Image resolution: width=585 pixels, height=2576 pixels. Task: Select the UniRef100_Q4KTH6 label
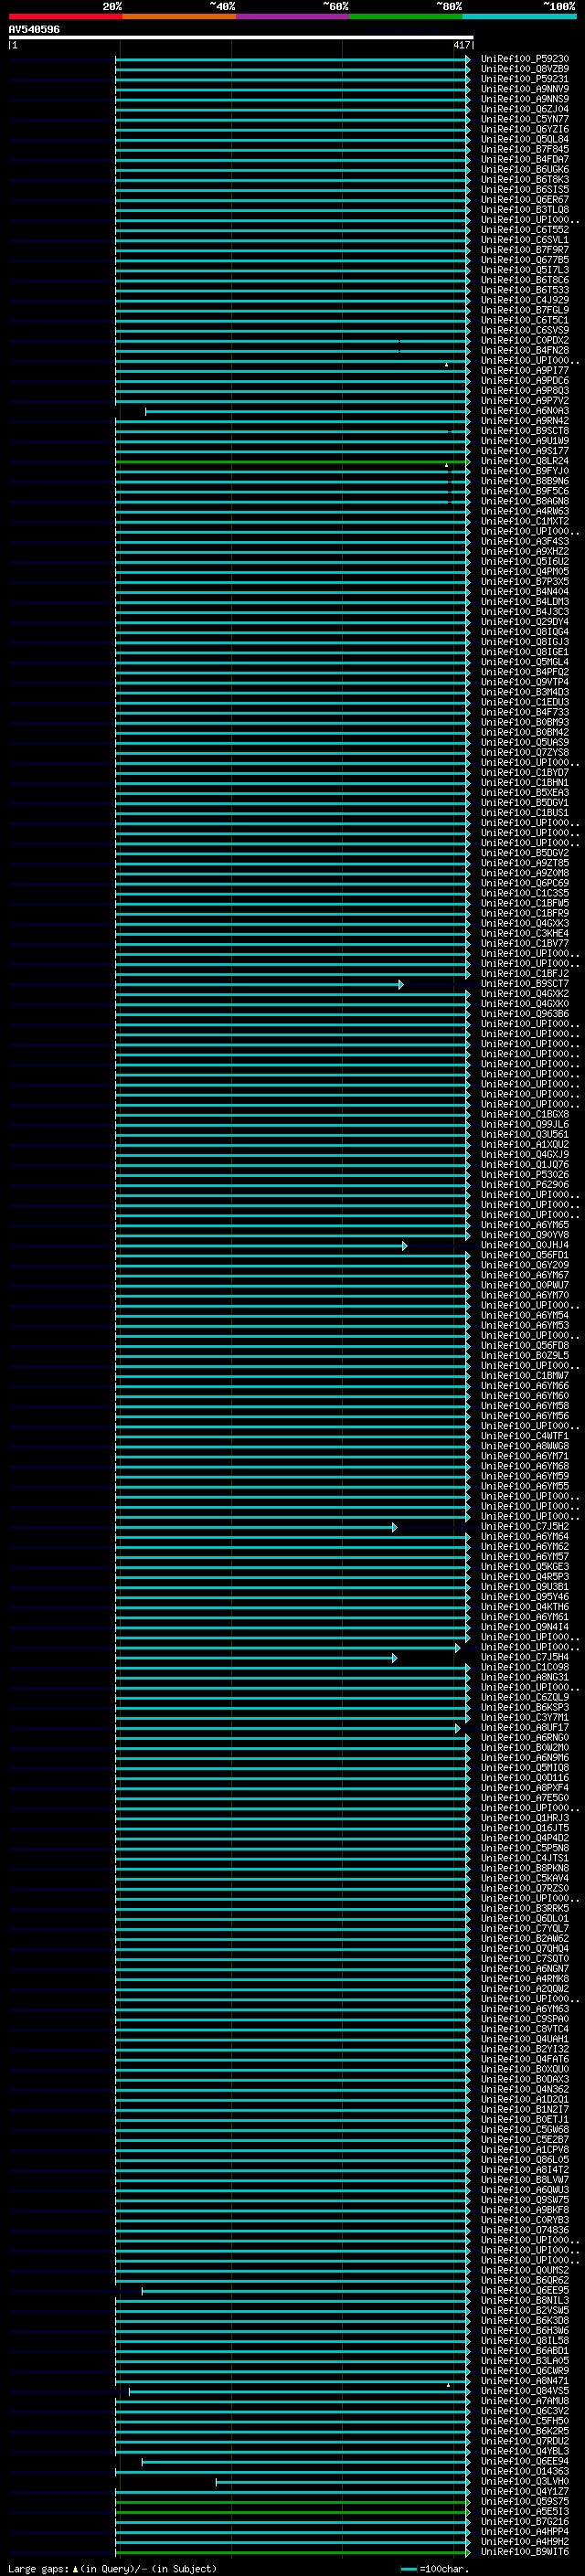click(524, 1607)
